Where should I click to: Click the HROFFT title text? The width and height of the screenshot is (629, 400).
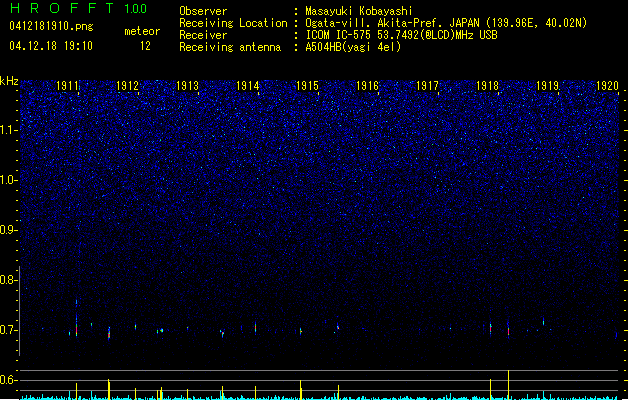(x=62, y=8)
